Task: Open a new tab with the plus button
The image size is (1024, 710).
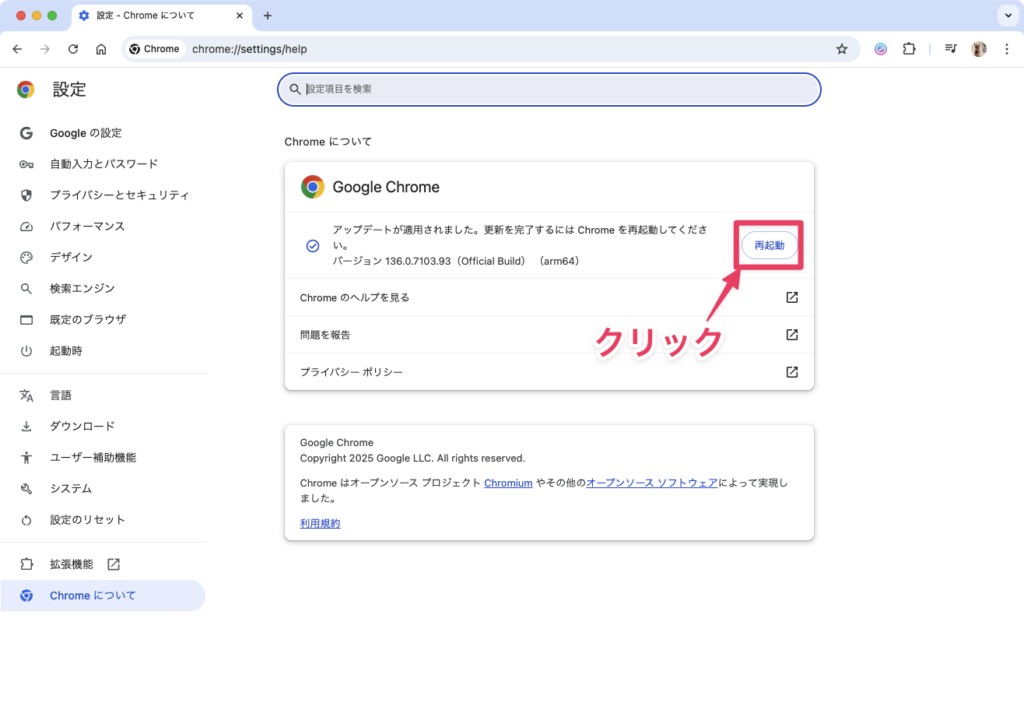Action: tap(267, 16)
